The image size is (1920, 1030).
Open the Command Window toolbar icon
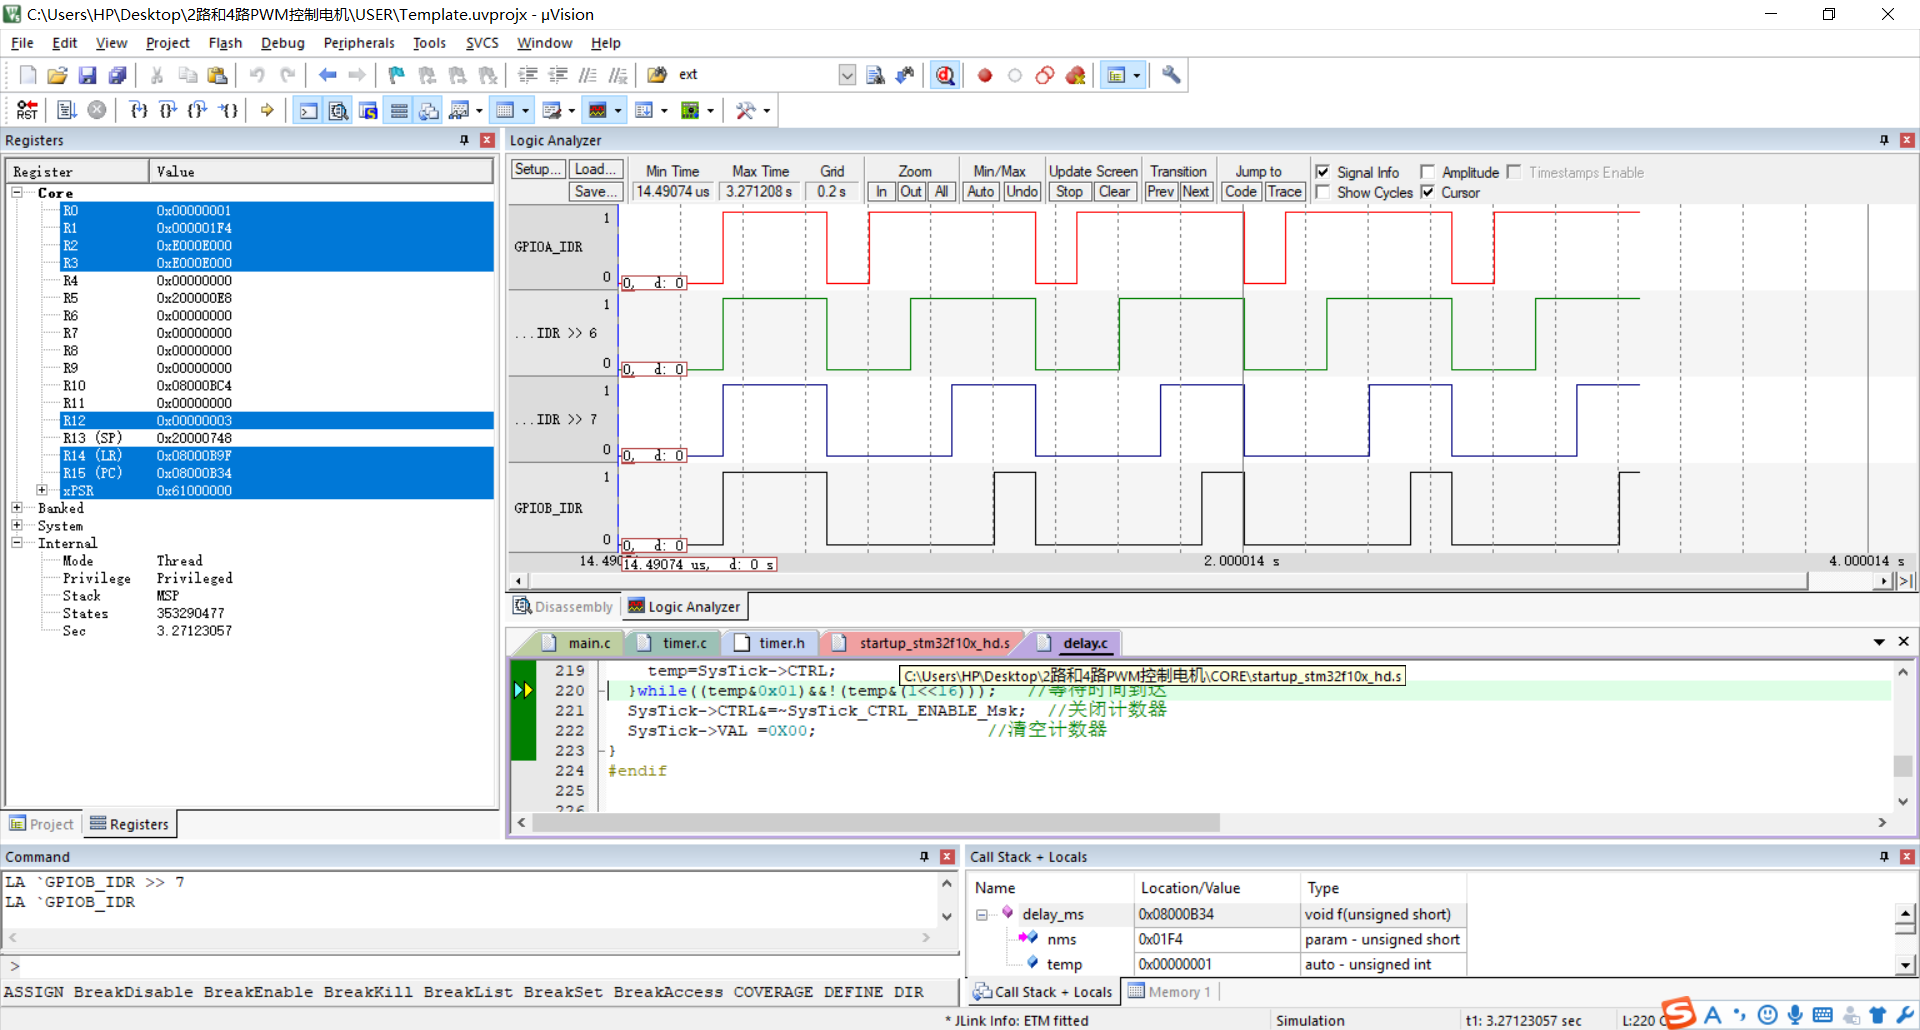pyautogui.click(x=307, y=110)
